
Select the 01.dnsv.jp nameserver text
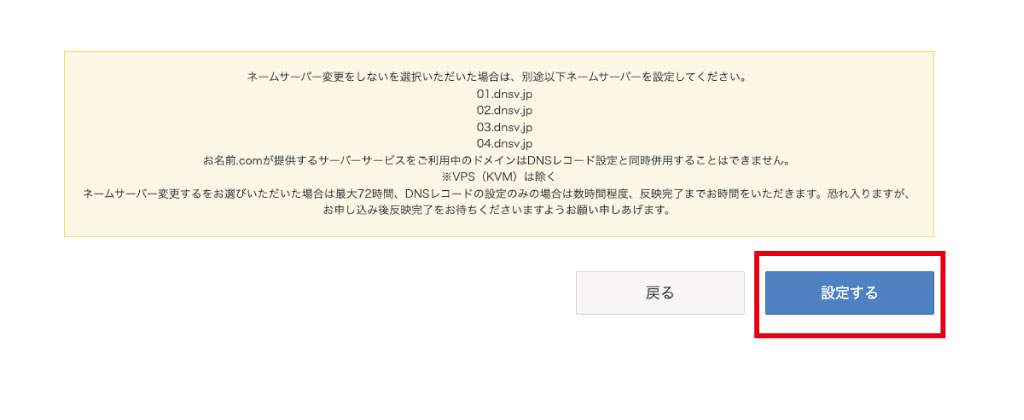(x=504, y=93)
